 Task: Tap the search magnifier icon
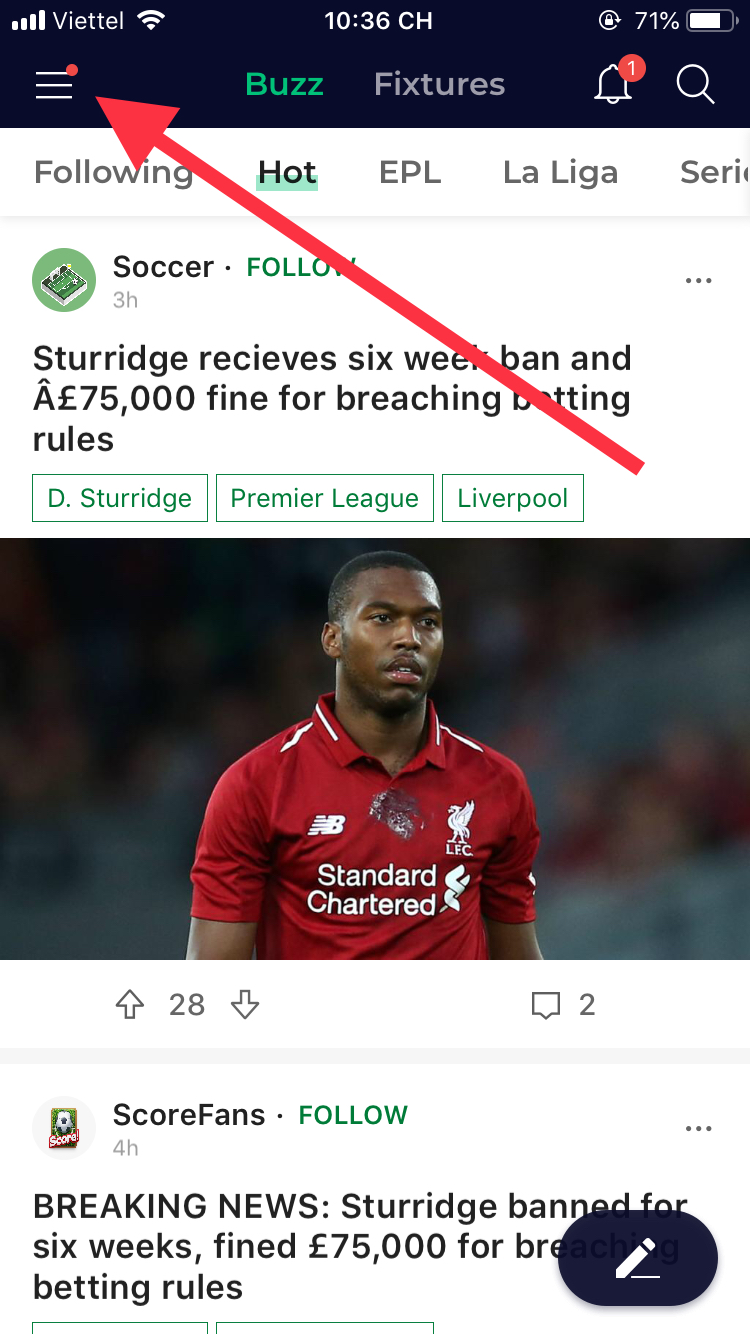pyautogui.click(x=695, y=84)
